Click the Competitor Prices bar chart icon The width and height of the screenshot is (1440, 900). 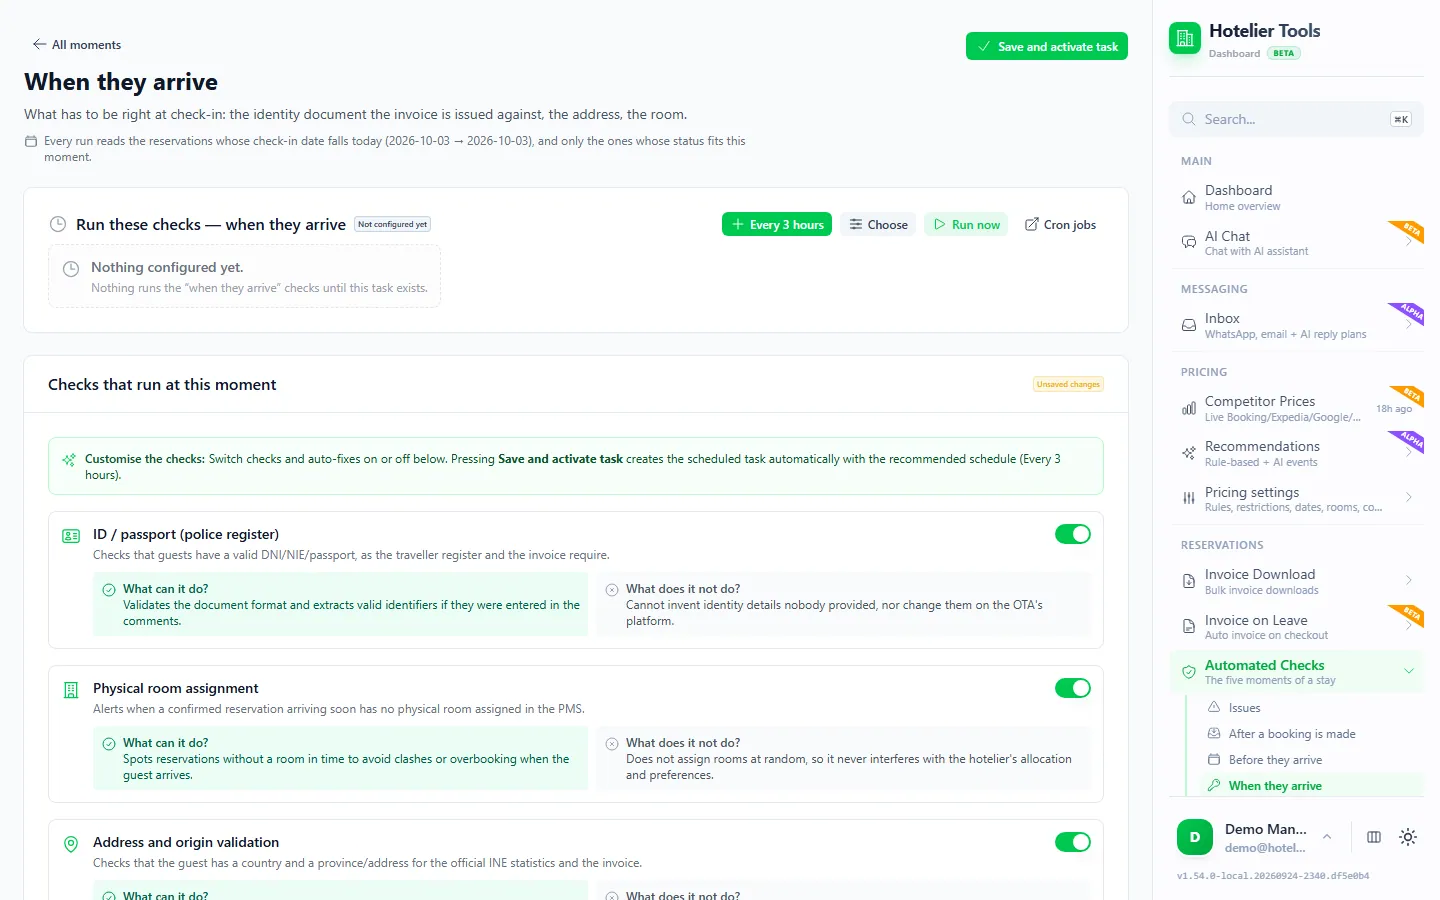point(1189,408)
